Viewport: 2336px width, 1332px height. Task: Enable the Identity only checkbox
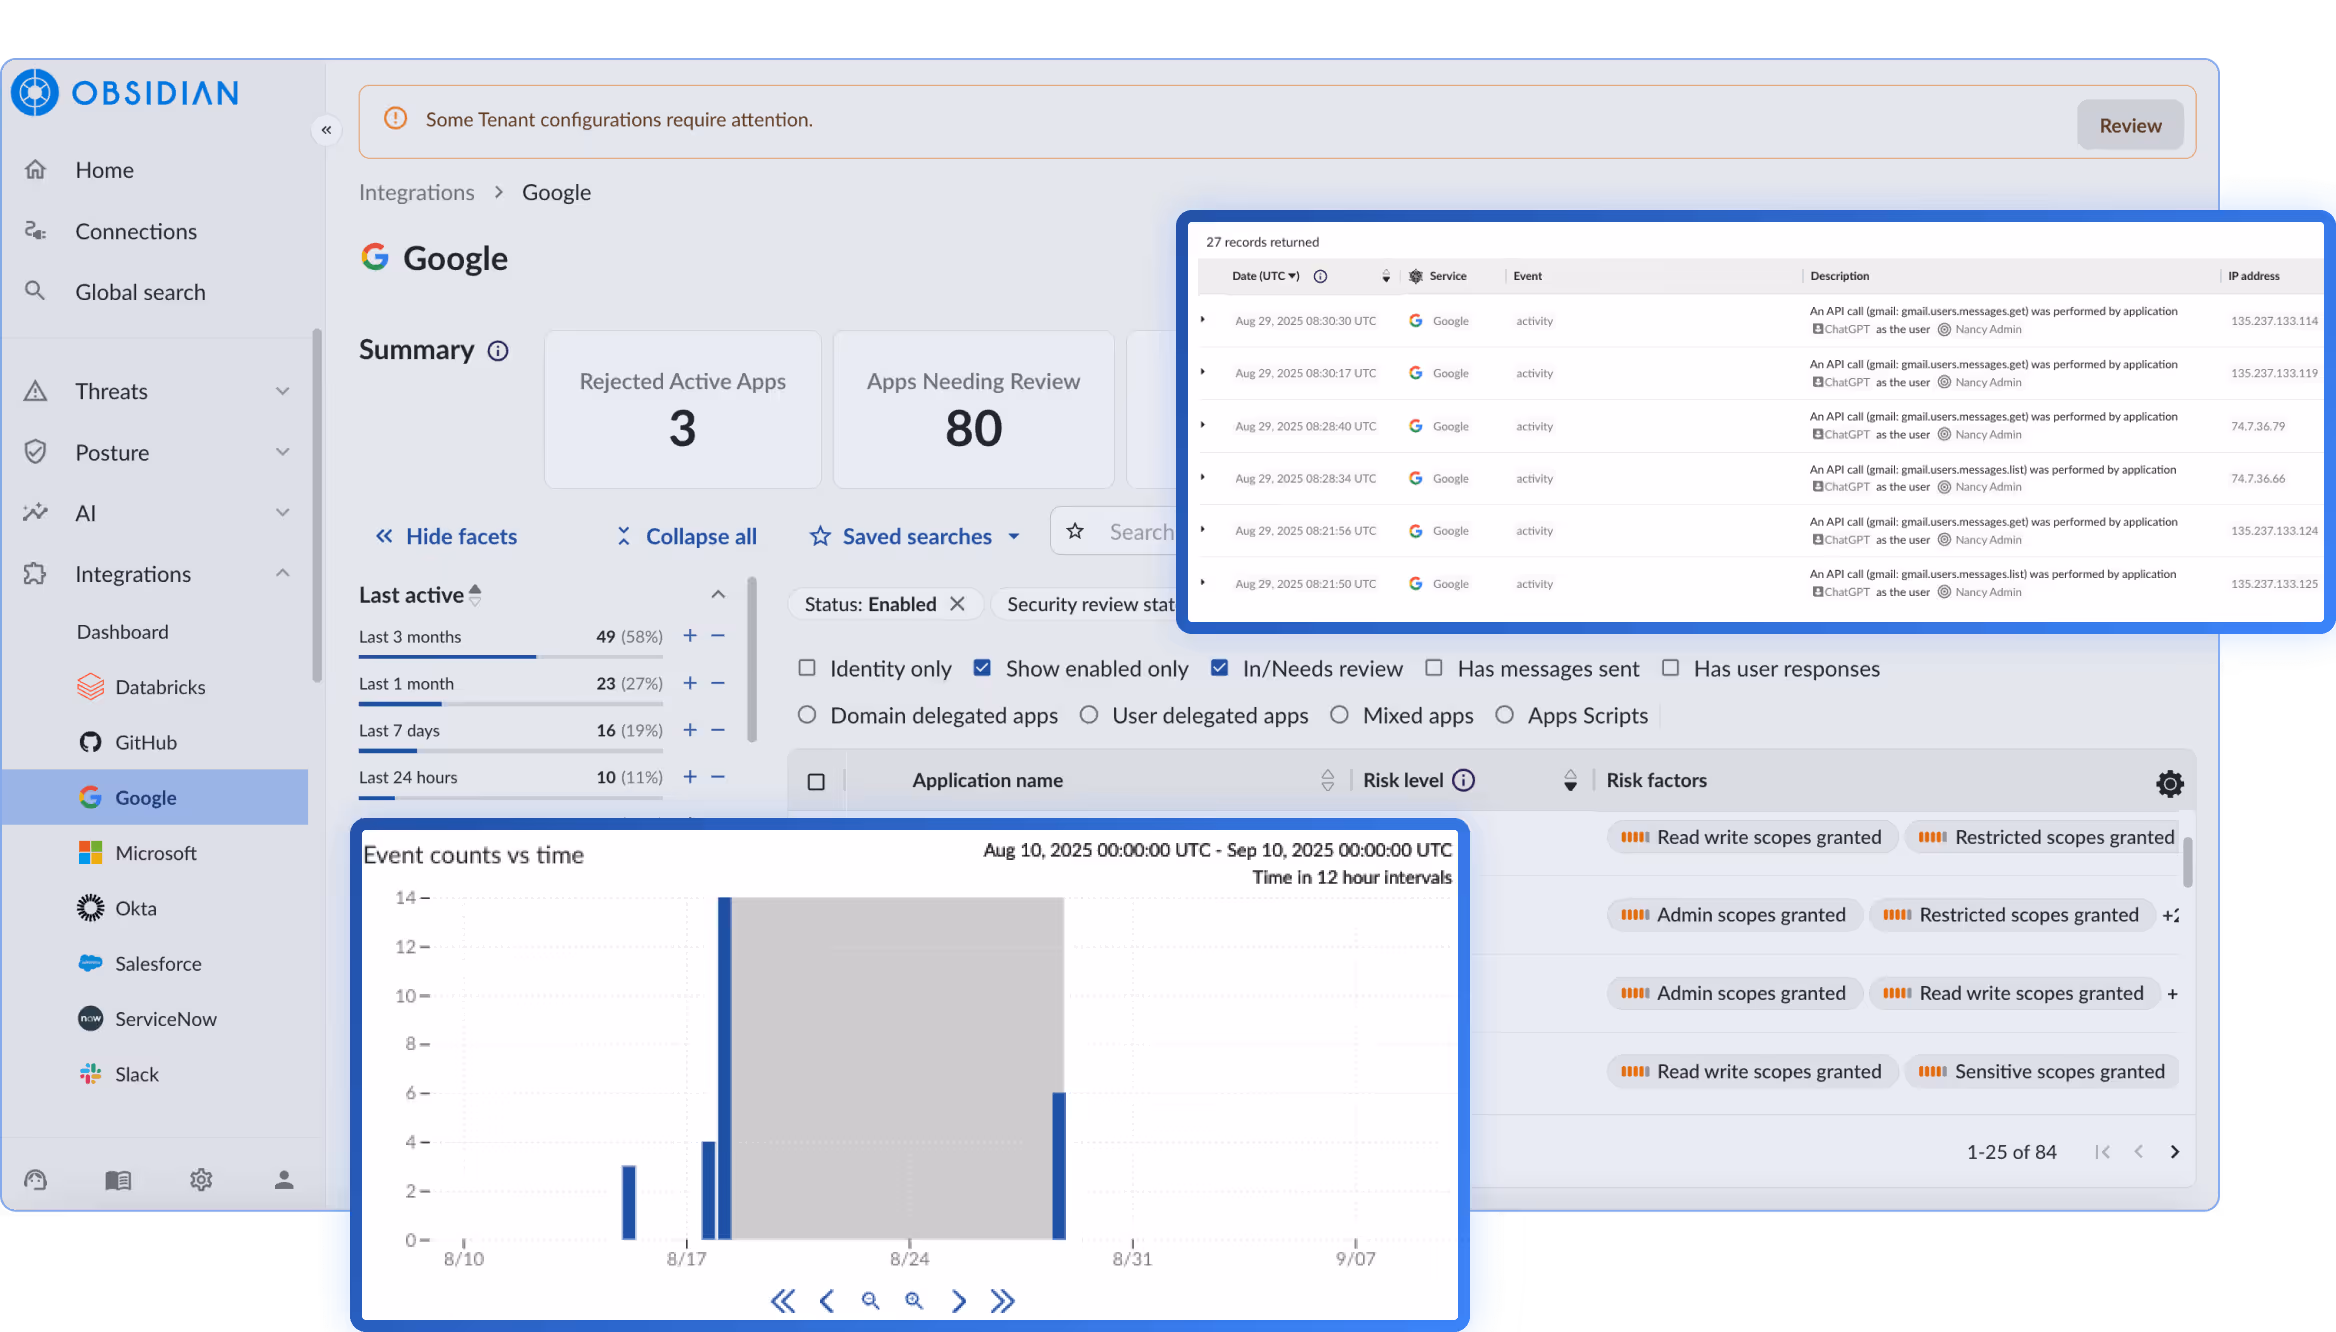(x=807, y=668)
